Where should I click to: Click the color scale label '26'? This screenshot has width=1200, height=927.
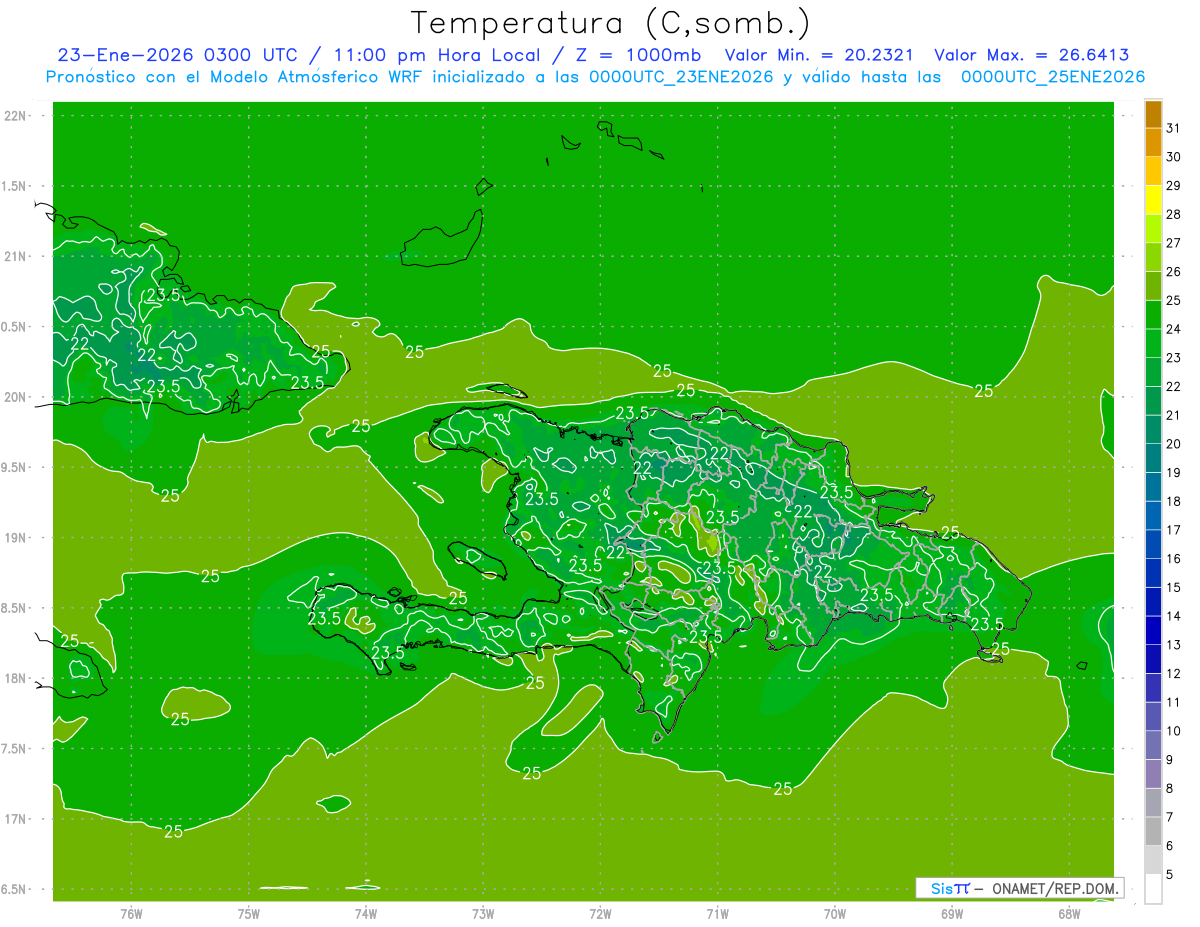pos(1174,272)
